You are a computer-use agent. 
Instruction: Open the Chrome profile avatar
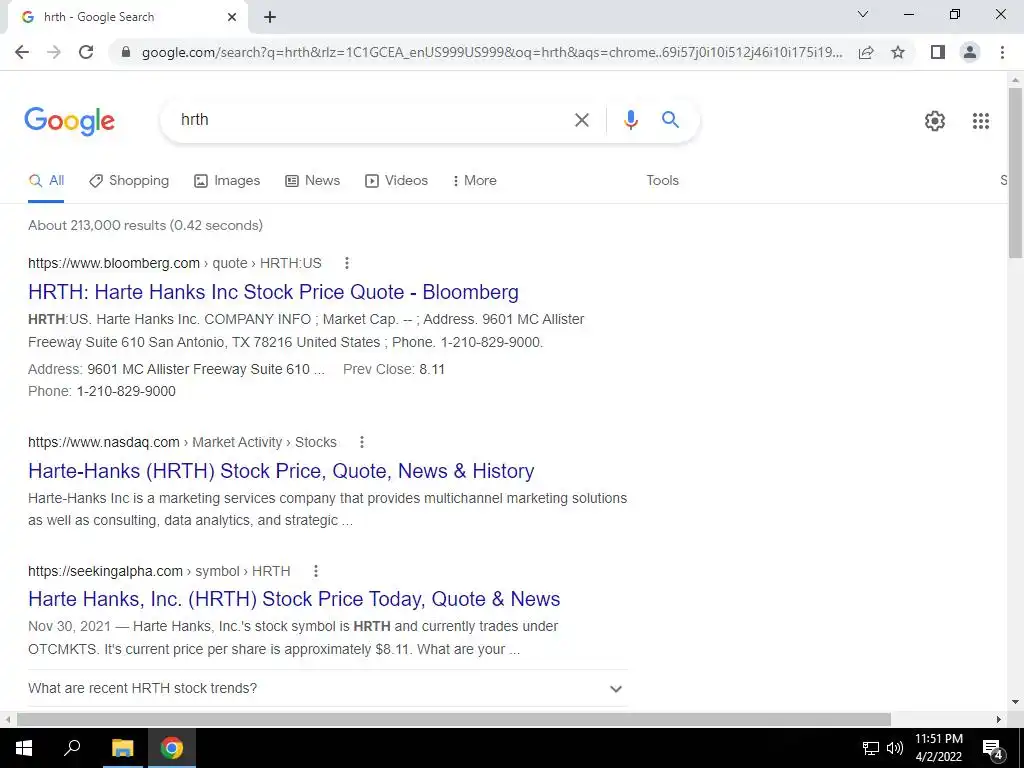coord(970,52)
